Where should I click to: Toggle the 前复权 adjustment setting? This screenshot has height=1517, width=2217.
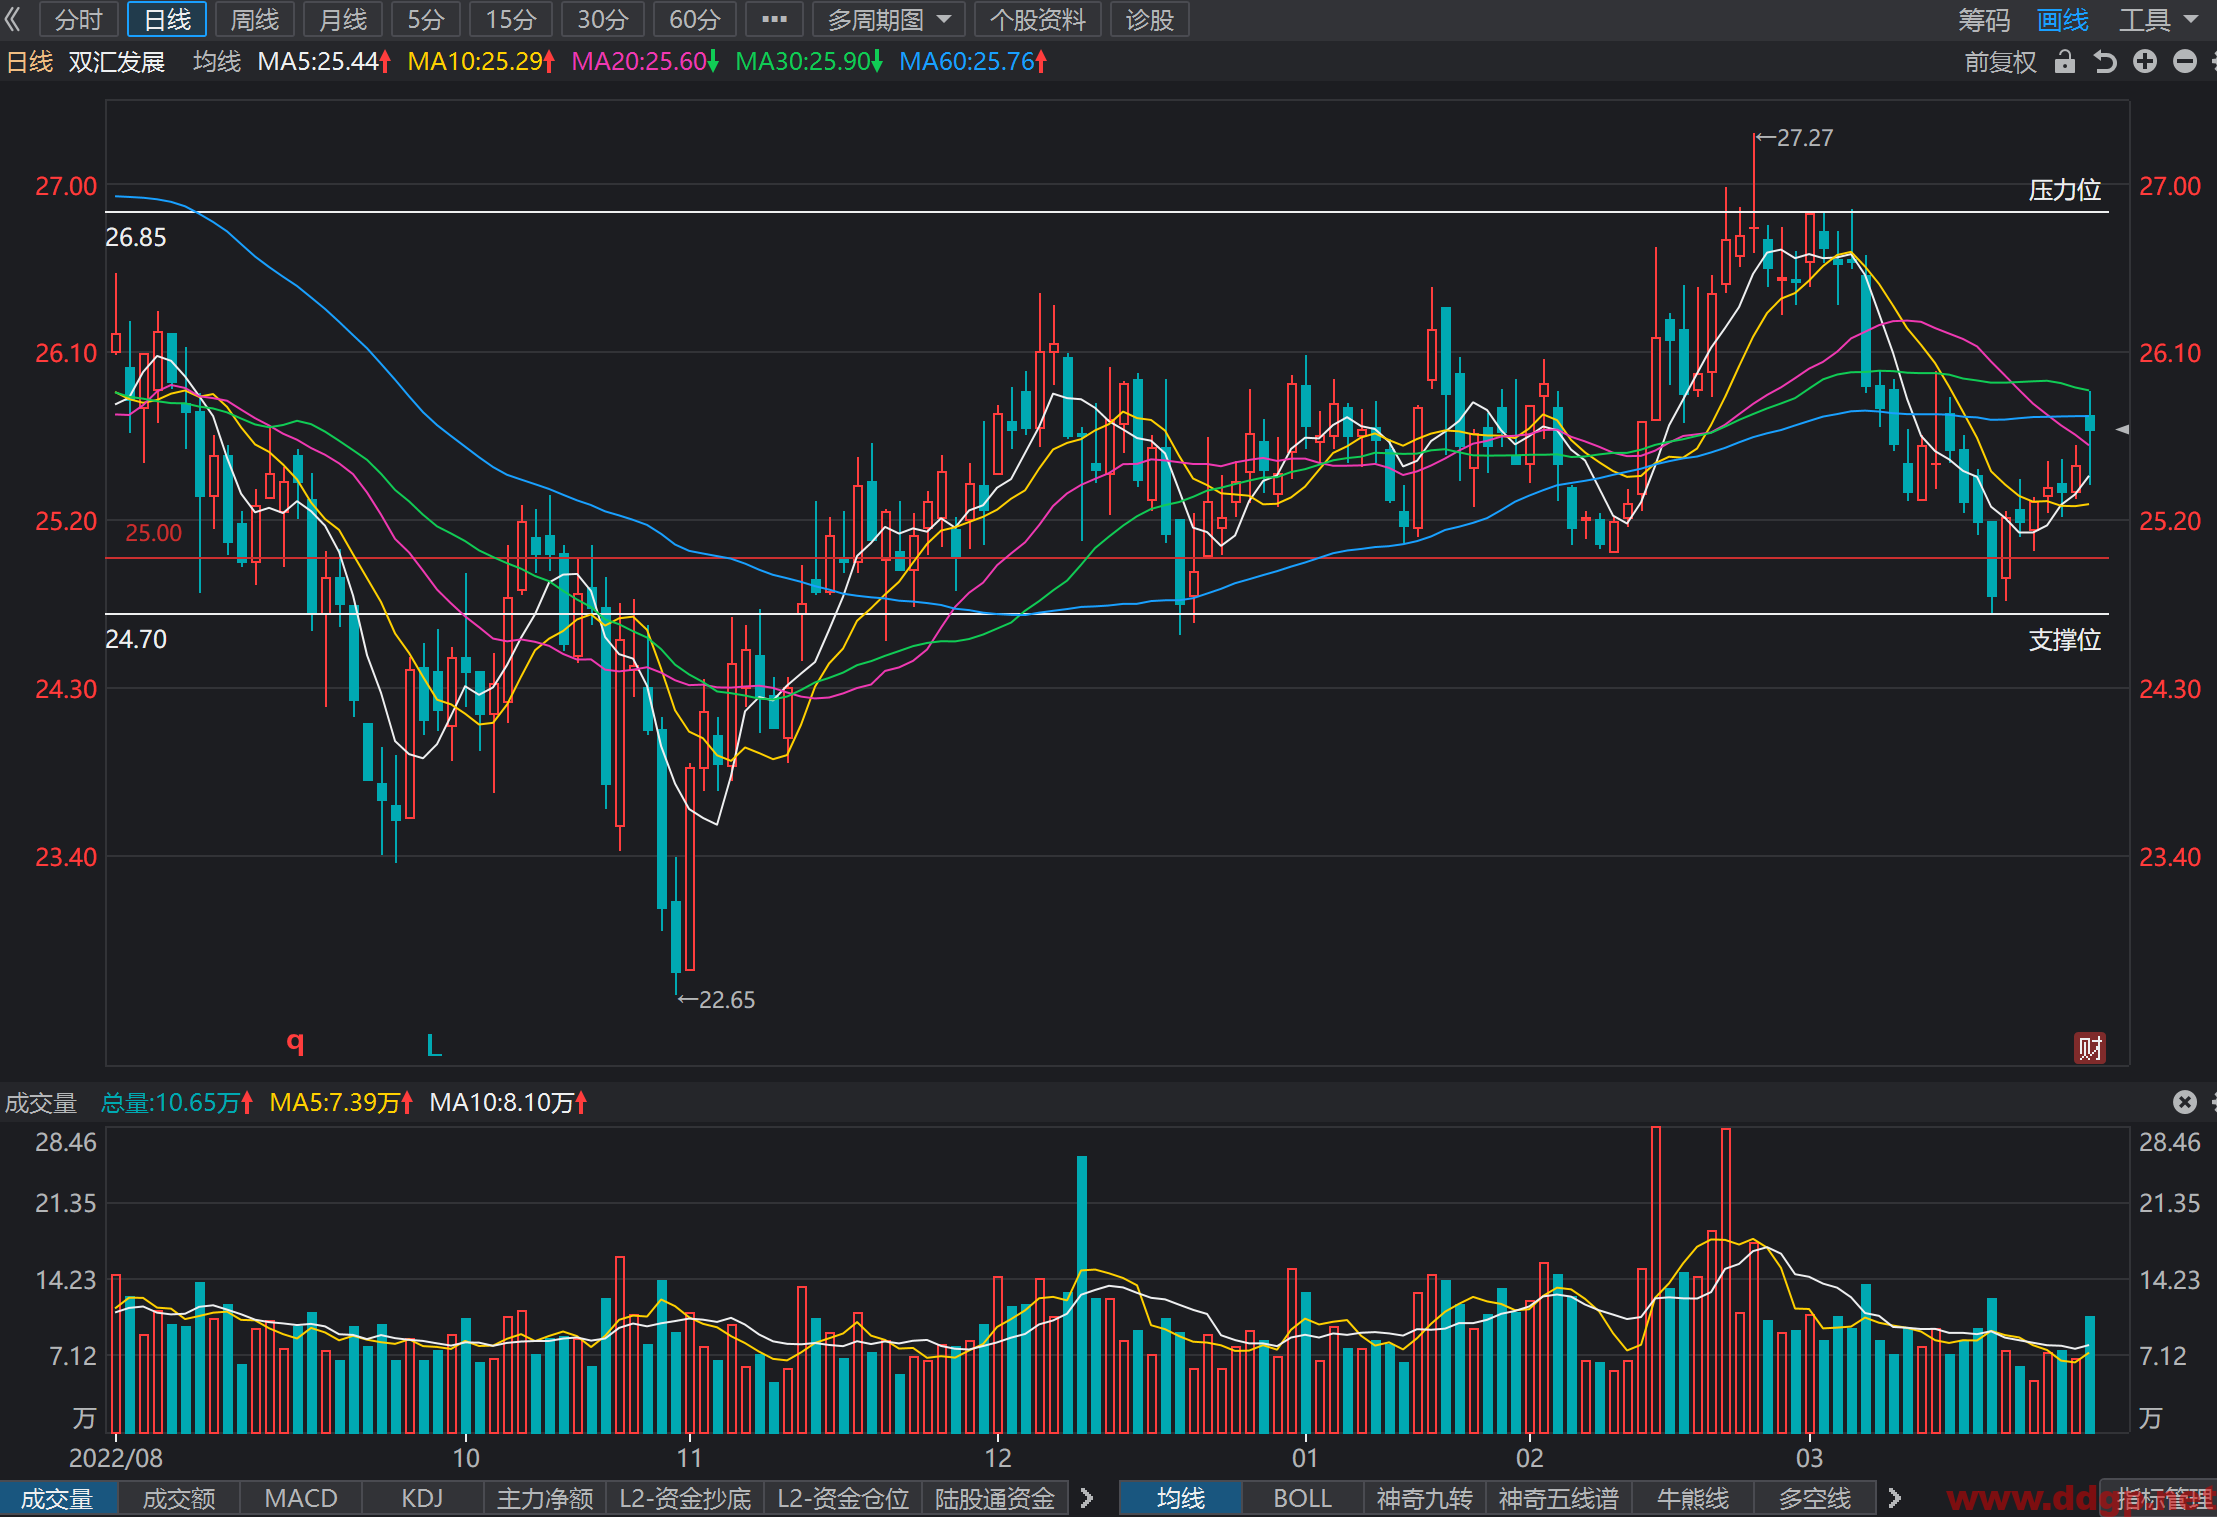(x=2000, y=62)
